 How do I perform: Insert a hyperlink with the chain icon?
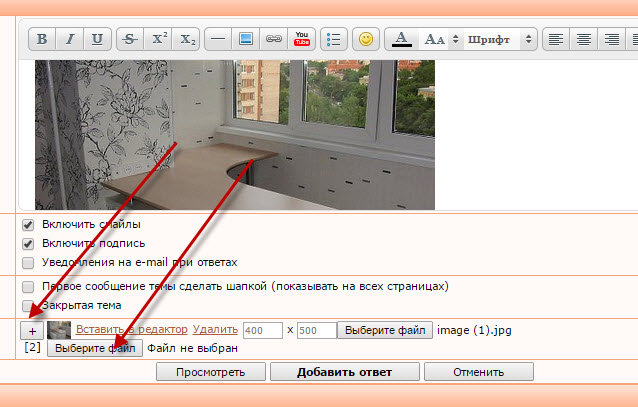point(273,40)
